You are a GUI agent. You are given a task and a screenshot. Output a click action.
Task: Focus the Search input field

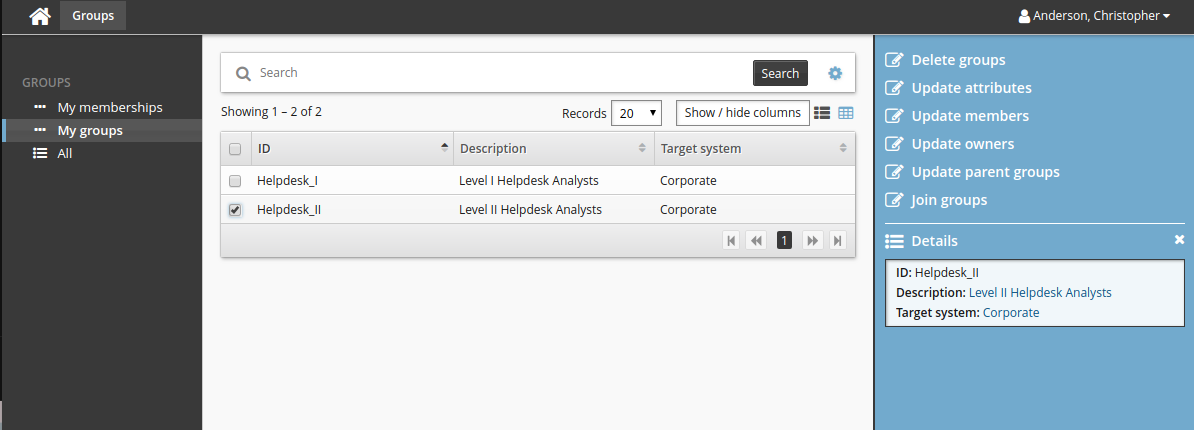coord(503,72)
